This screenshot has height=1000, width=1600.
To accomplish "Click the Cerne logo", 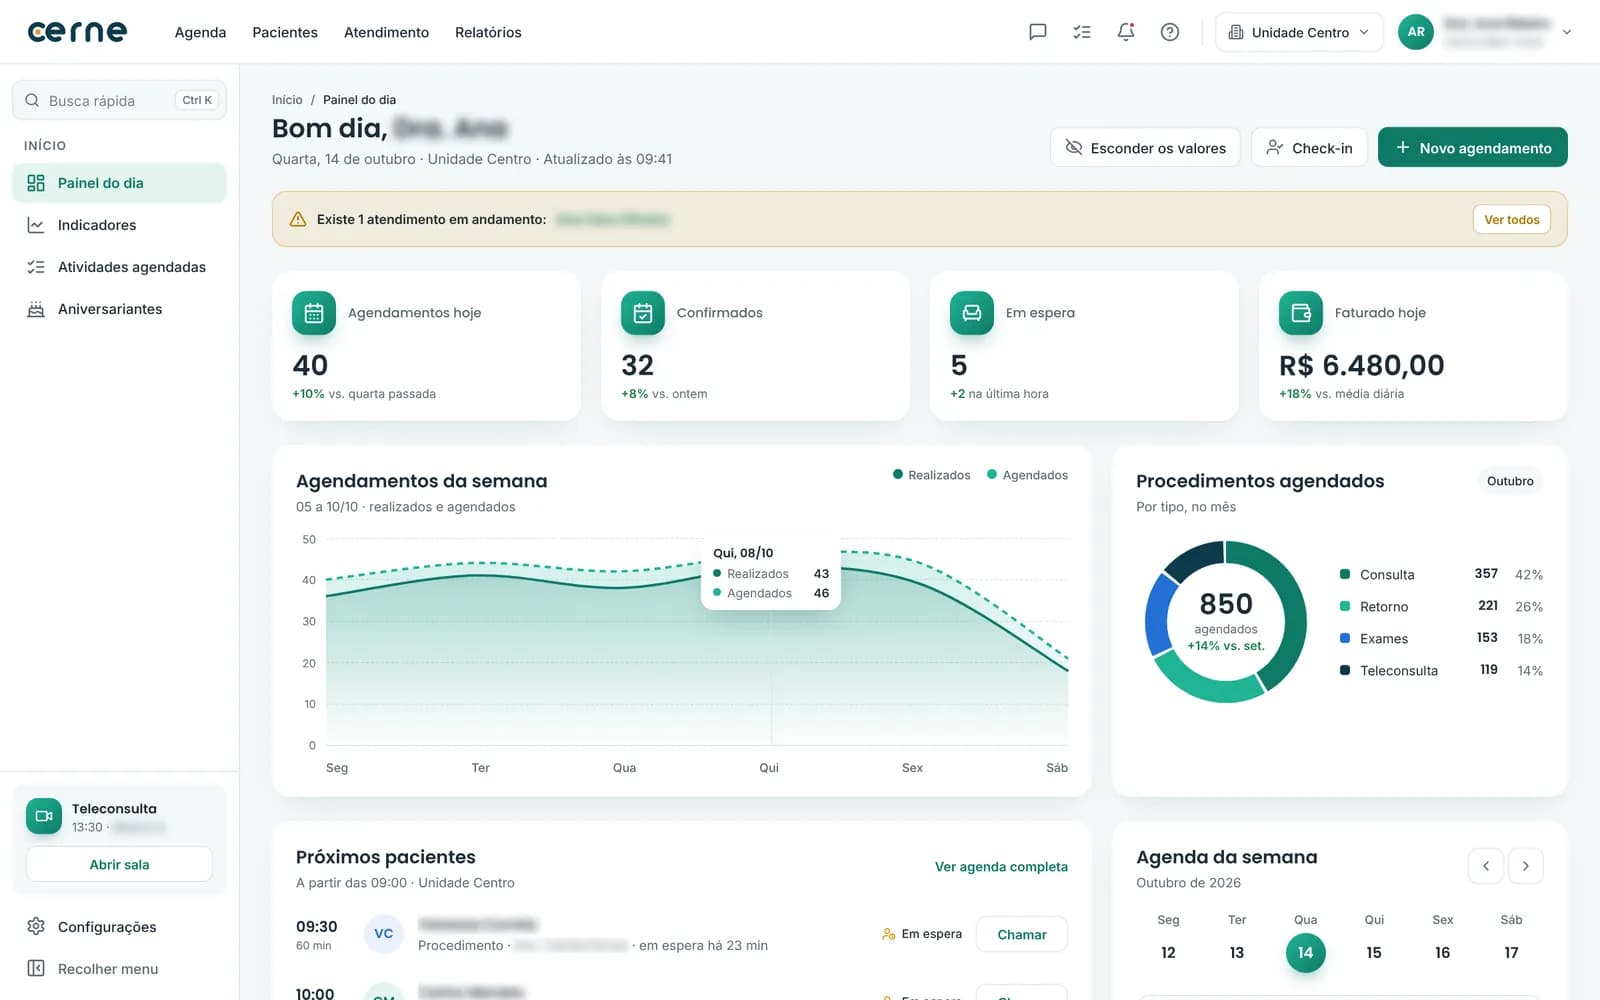I will (77, 32).
